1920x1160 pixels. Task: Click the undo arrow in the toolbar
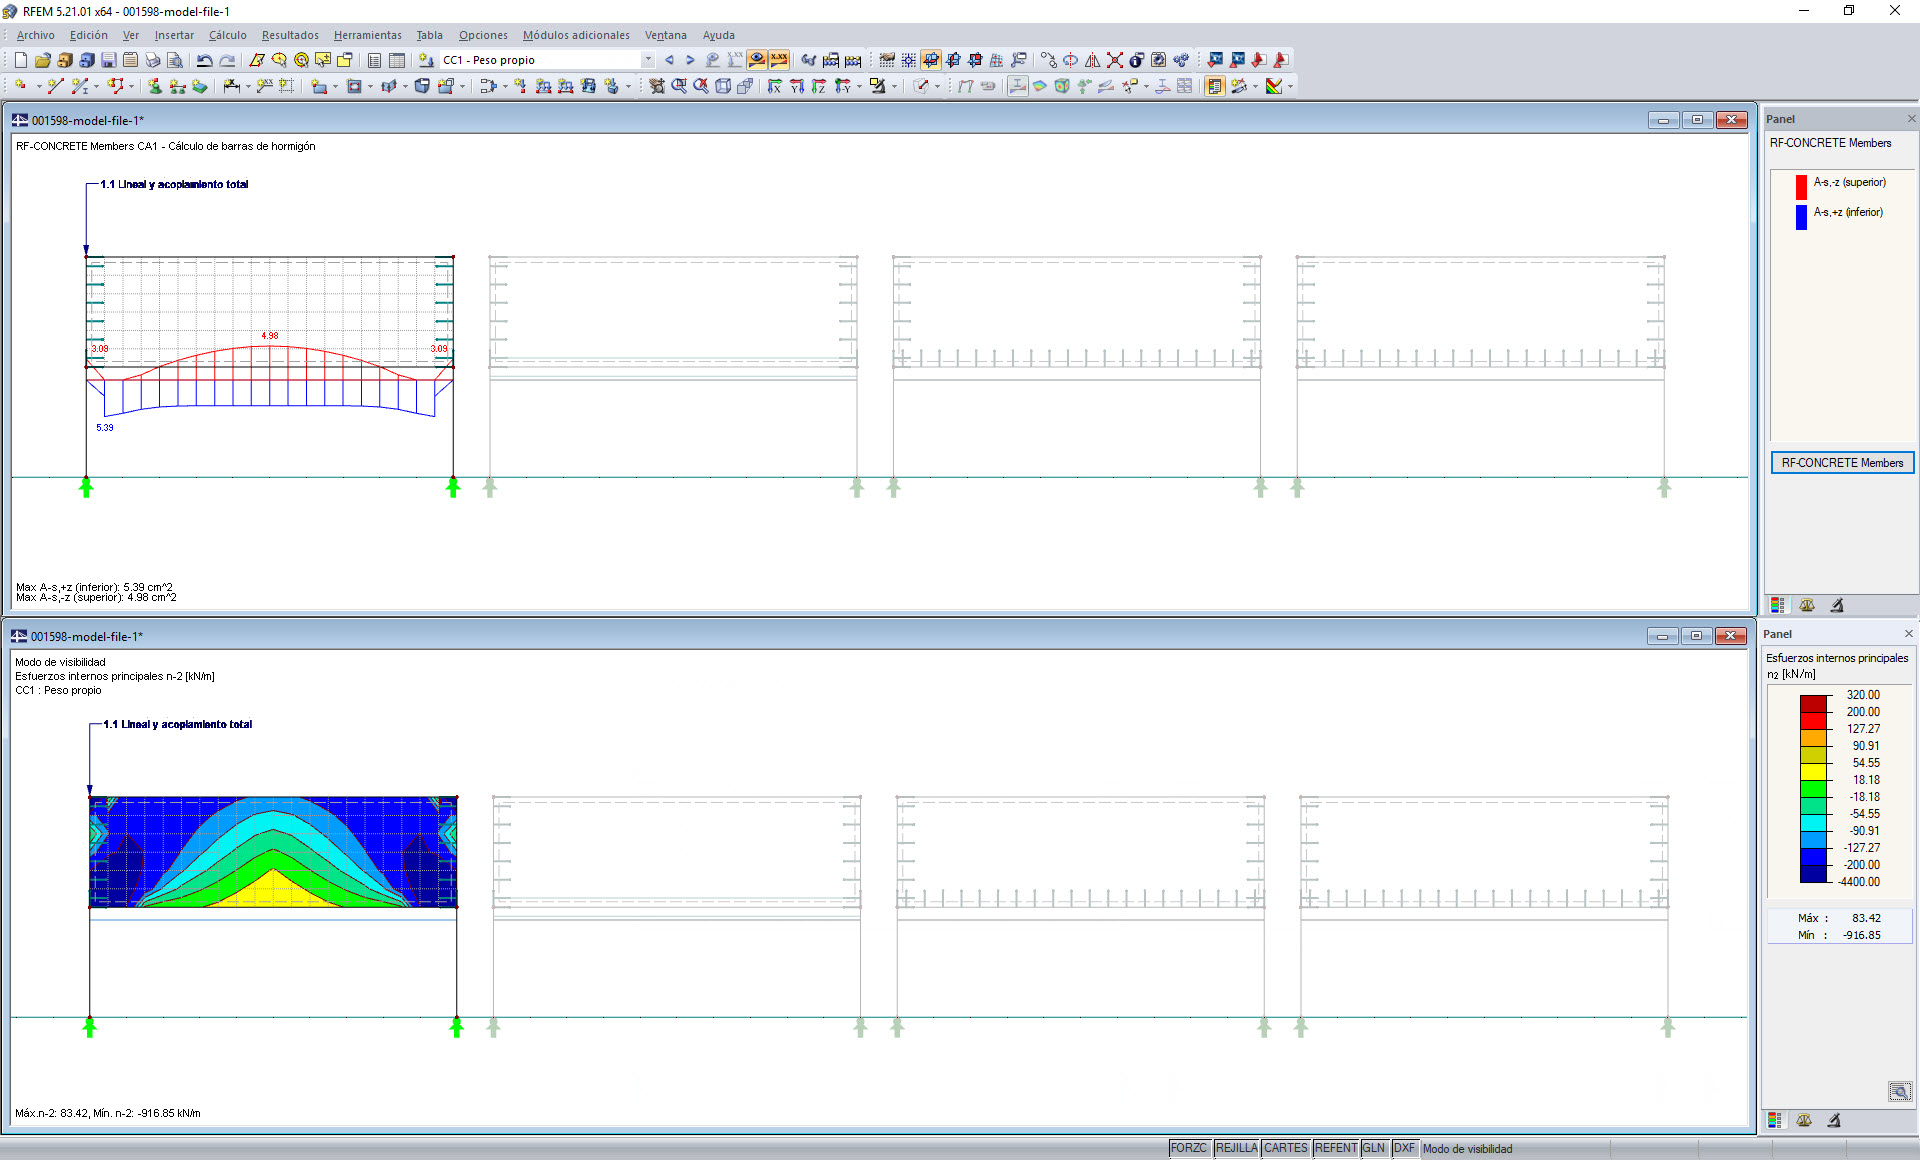click(x=204, y=60)
